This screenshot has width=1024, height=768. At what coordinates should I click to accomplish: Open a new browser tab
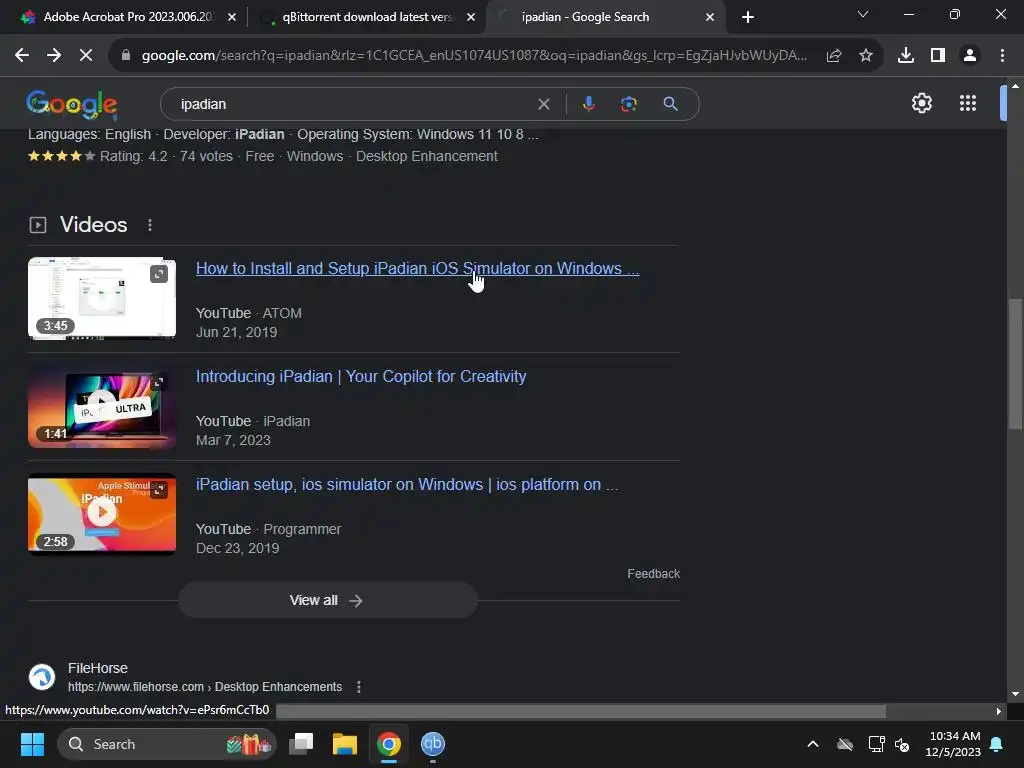tap(748, 17)
